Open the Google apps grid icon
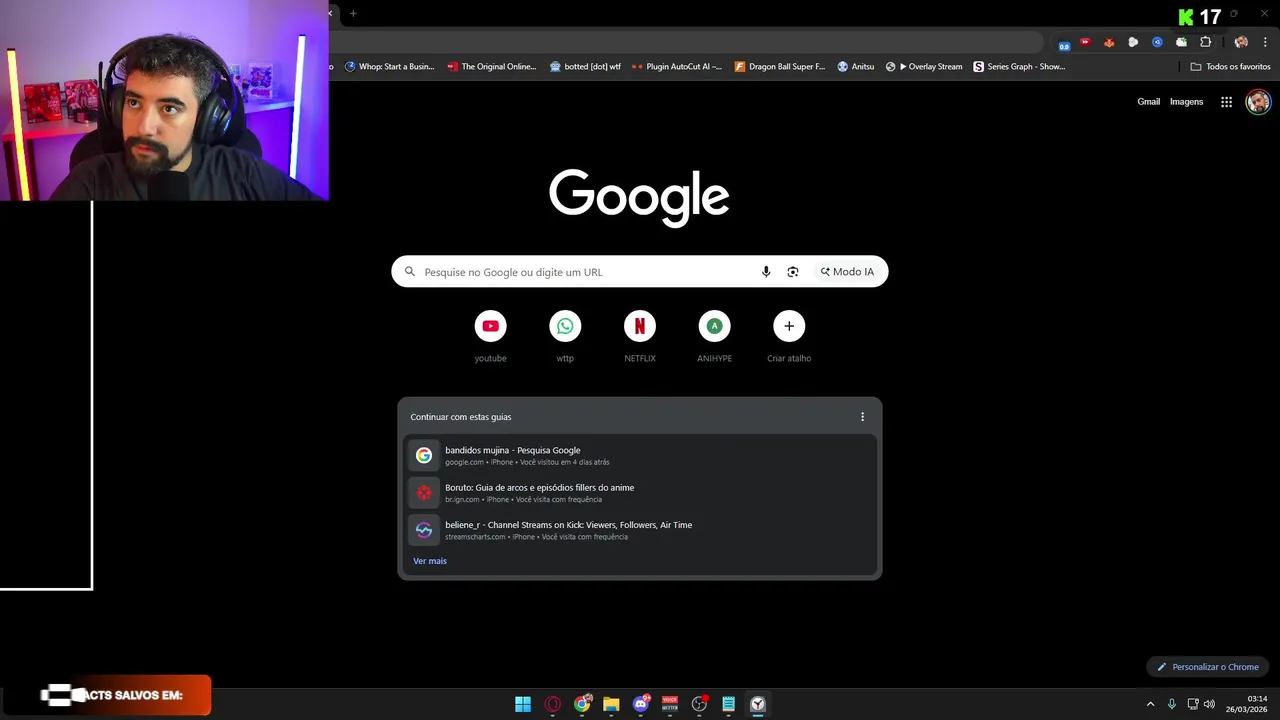1280x720 pixels. click(x=1226, y=102)
